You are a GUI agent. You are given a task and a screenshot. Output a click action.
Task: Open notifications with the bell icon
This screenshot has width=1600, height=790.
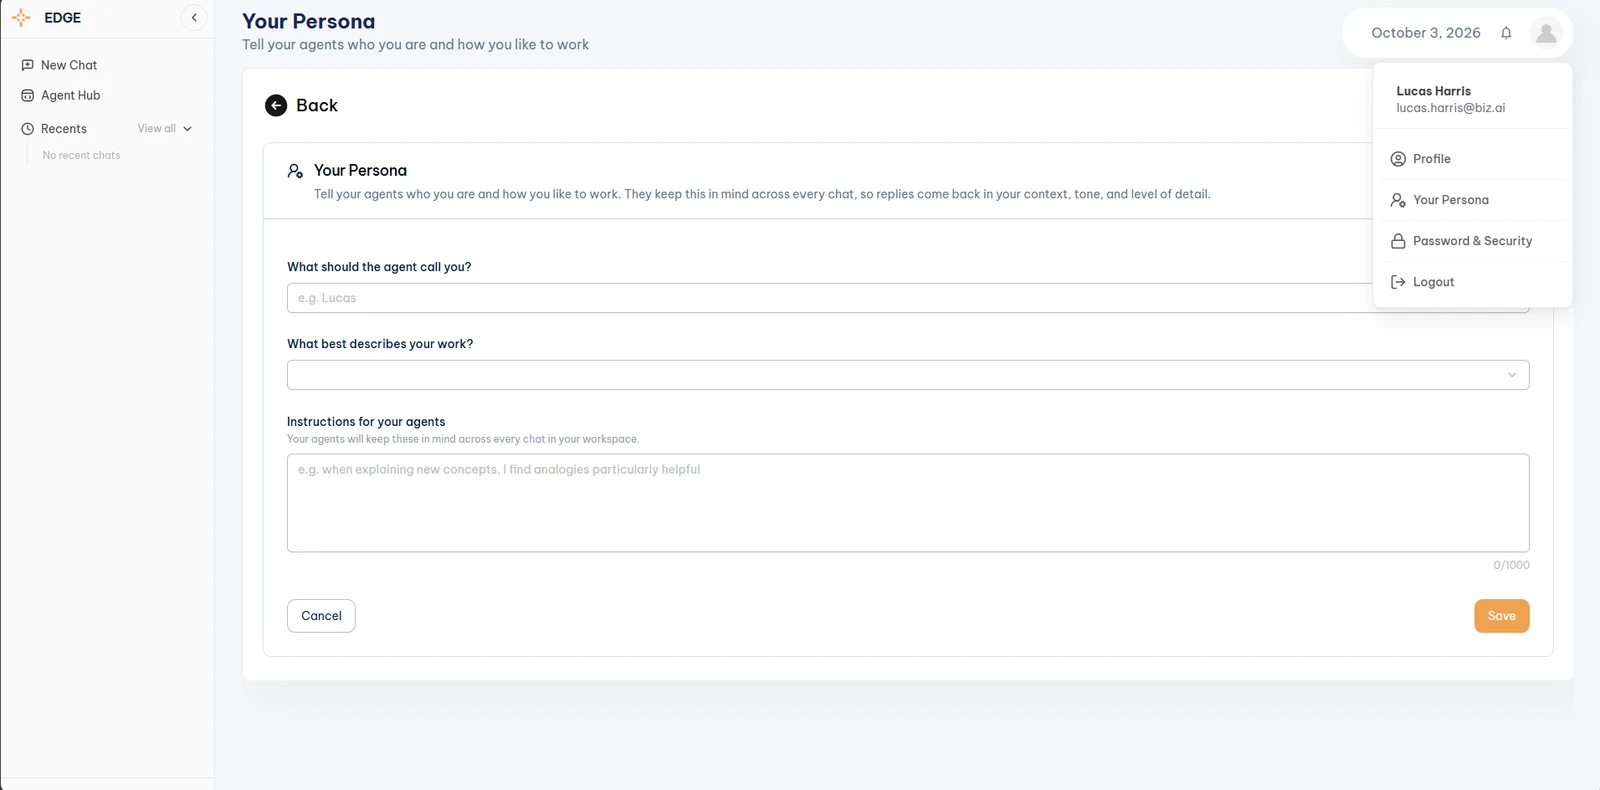pyautogui.click(x=1506, y=33)
